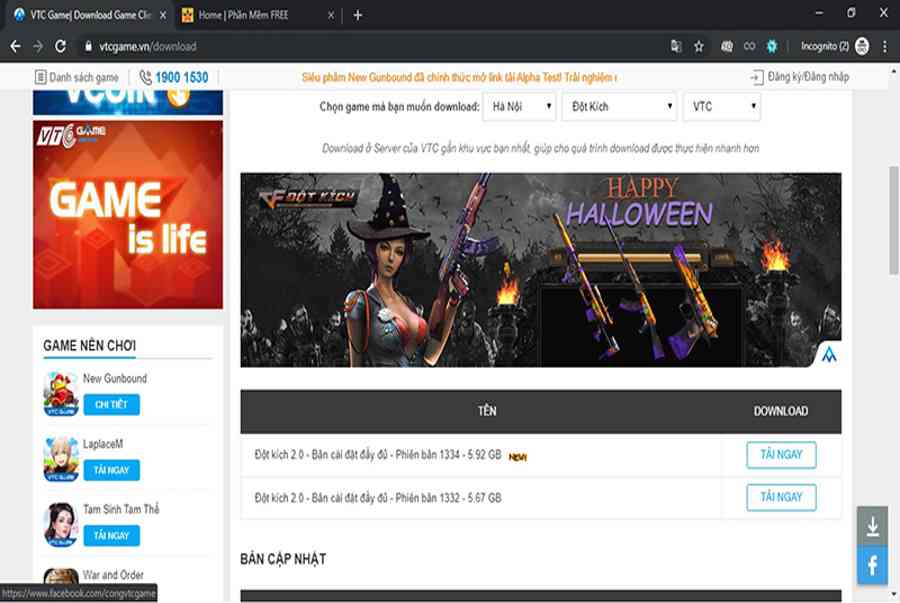
Task: Expand the Đột Kích game dropdown
Action: pos(620,107)
